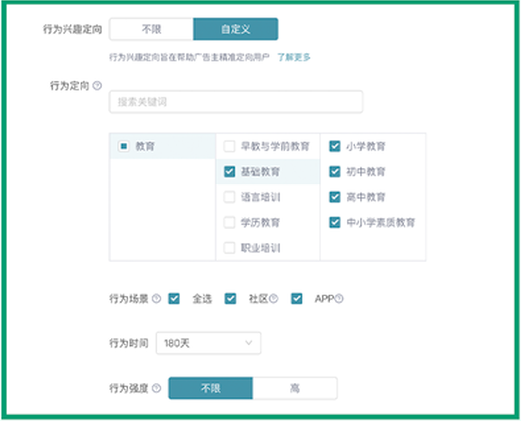Screen dimensions: 521x421
Task: Enable the 语言培训 checkbox
Action: click(229, 197)
